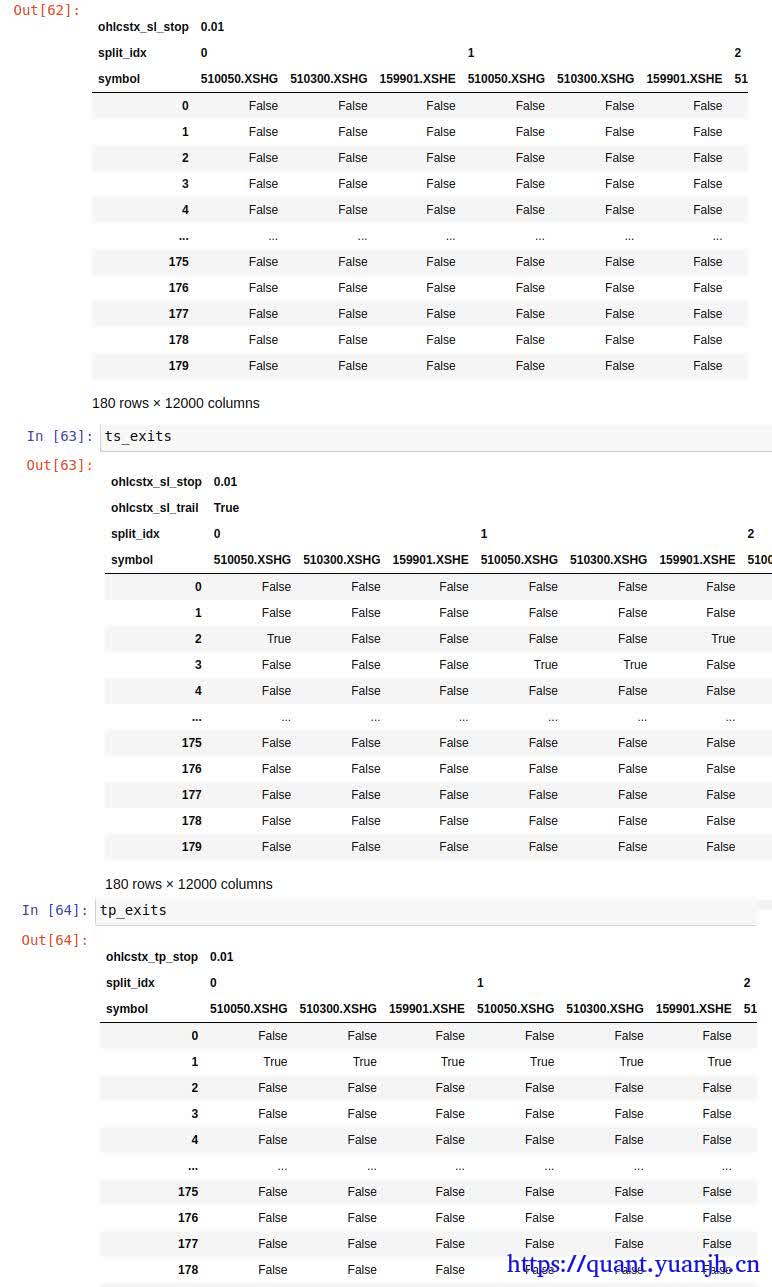This screenshot has height=1287, width=772.
Task: Open the quant.yuanjih.cn watermark link
Action: click(x=633, y=1264)
